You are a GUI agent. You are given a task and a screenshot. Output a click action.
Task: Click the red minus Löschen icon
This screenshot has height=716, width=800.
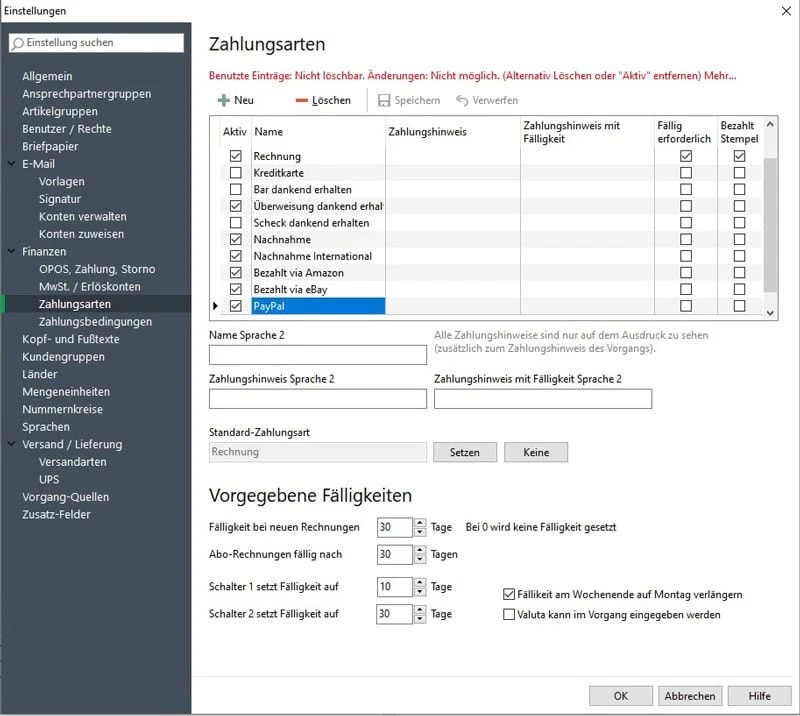click(x=302, y=101)
